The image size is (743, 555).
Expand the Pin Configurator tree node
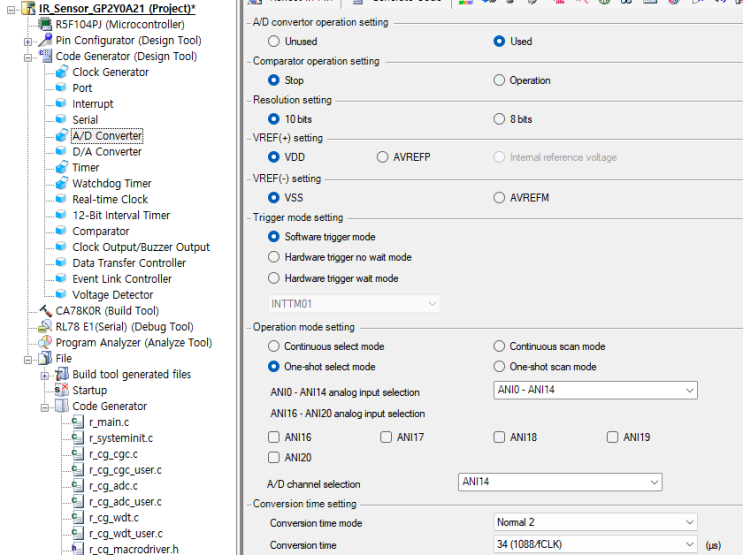[28, 42]
